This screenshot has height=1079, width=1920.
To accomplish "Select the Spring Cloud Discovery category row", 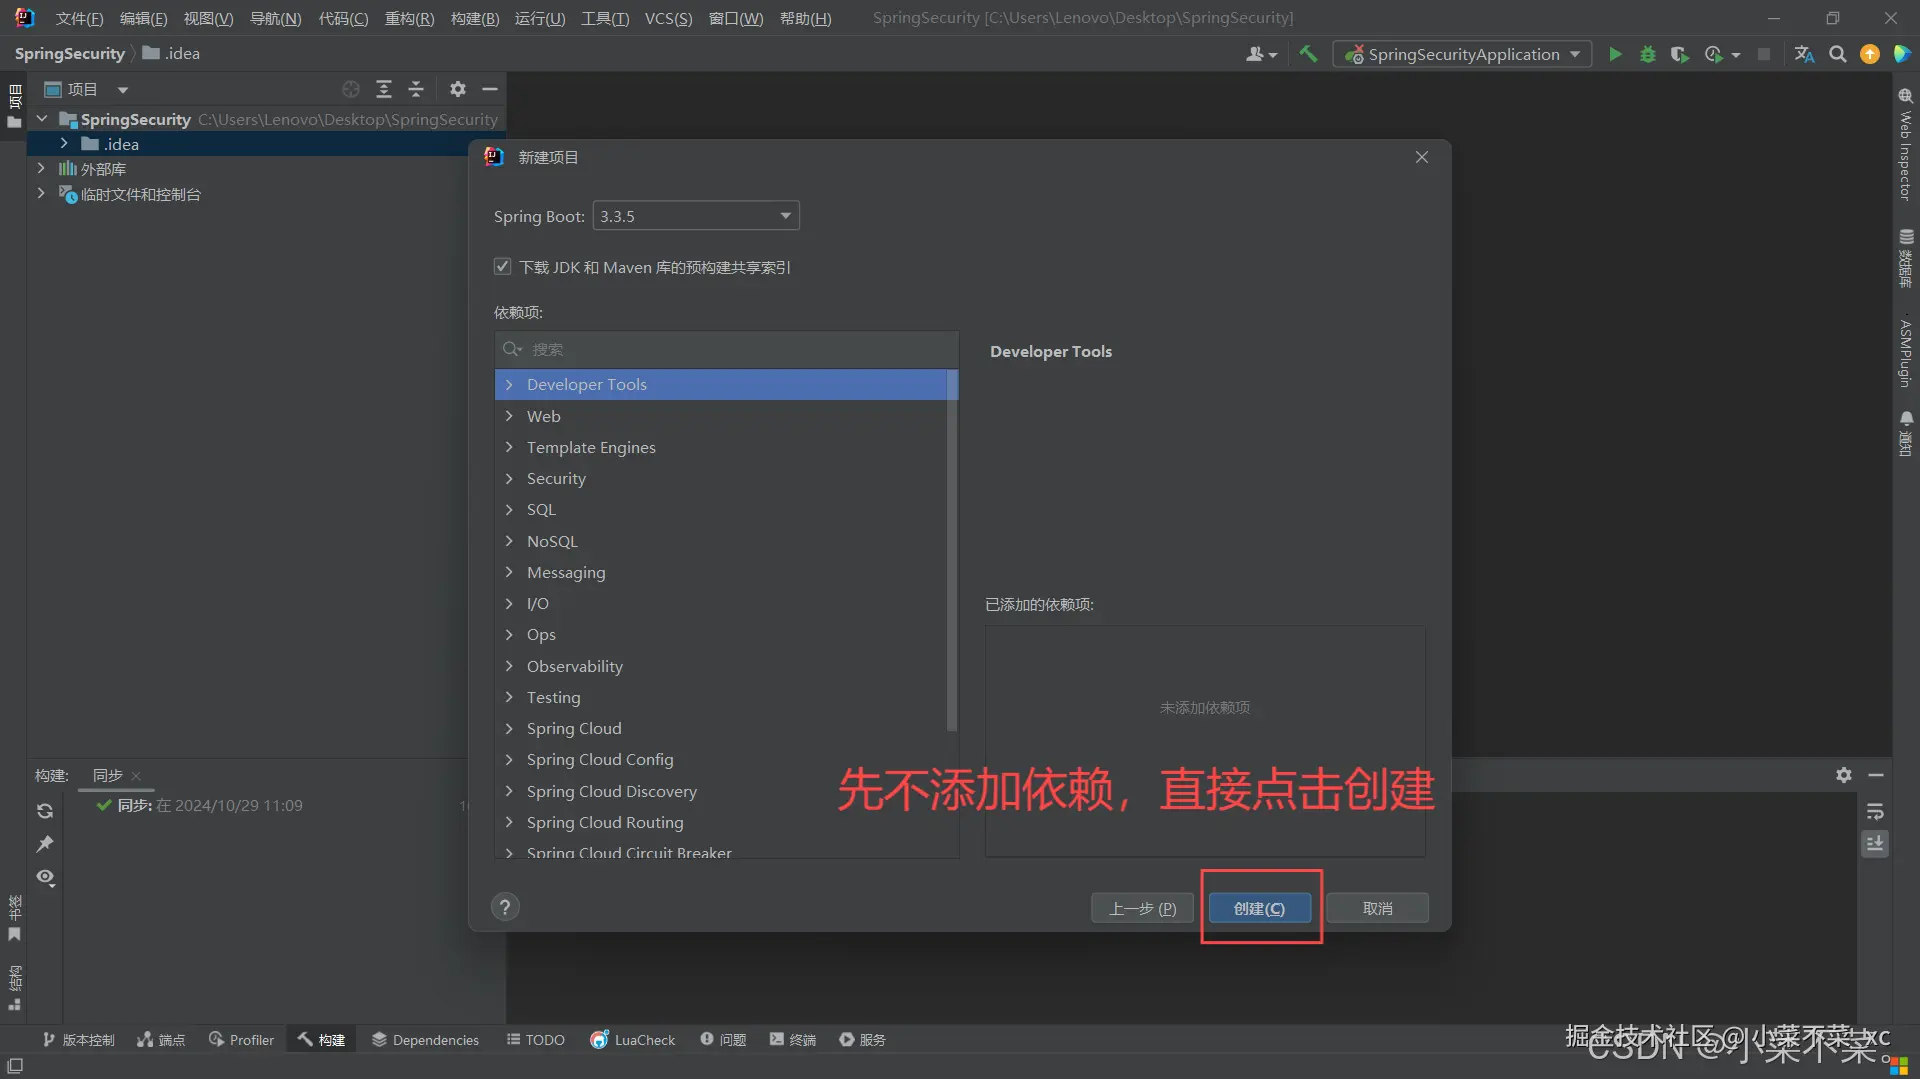I will pos(721,791).
